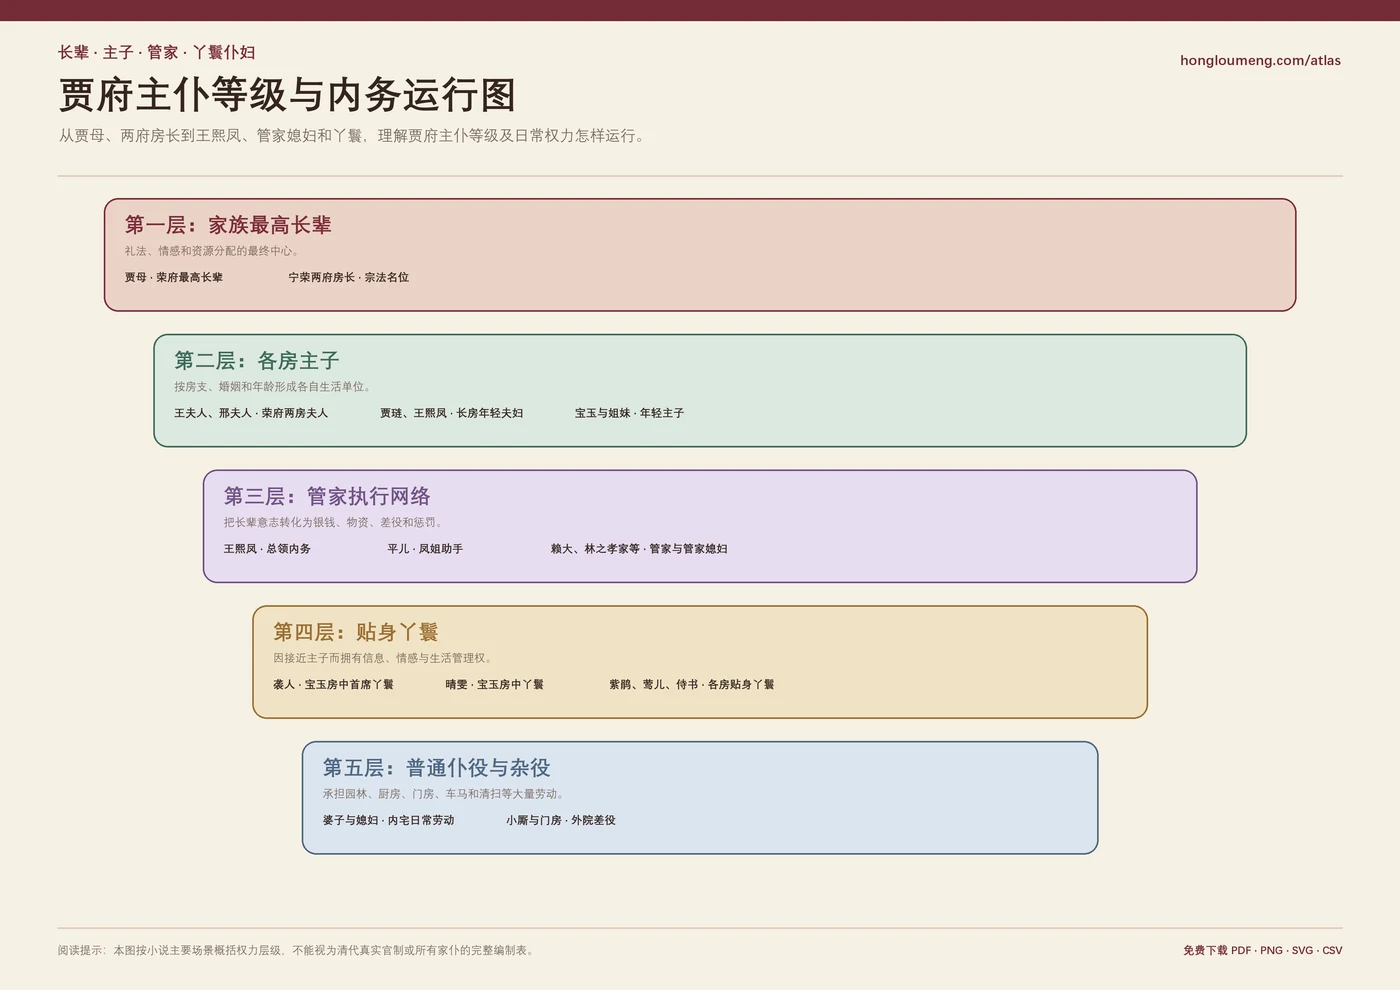Select heading 第二层：各房主子
The width and height of the screenshot is (1400, 990).
(x=257, y=360)
